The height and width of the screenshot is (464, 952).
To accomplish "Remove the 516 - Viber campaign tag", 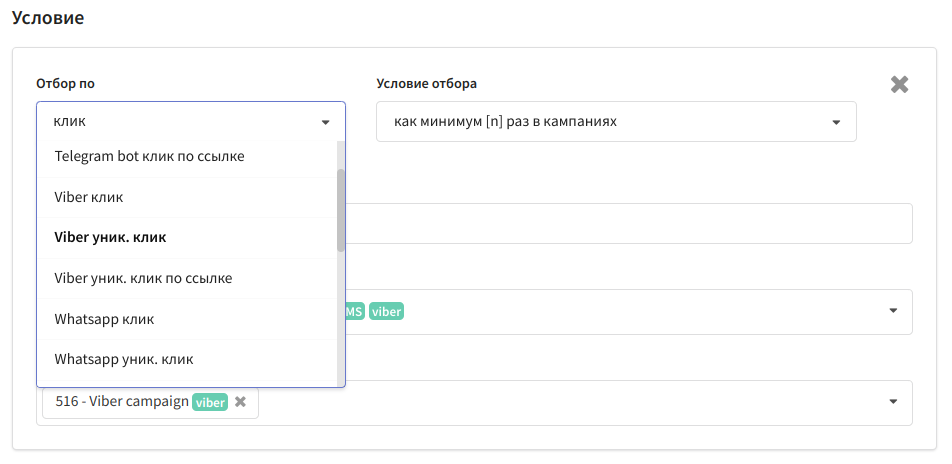I will coord(240,401).
